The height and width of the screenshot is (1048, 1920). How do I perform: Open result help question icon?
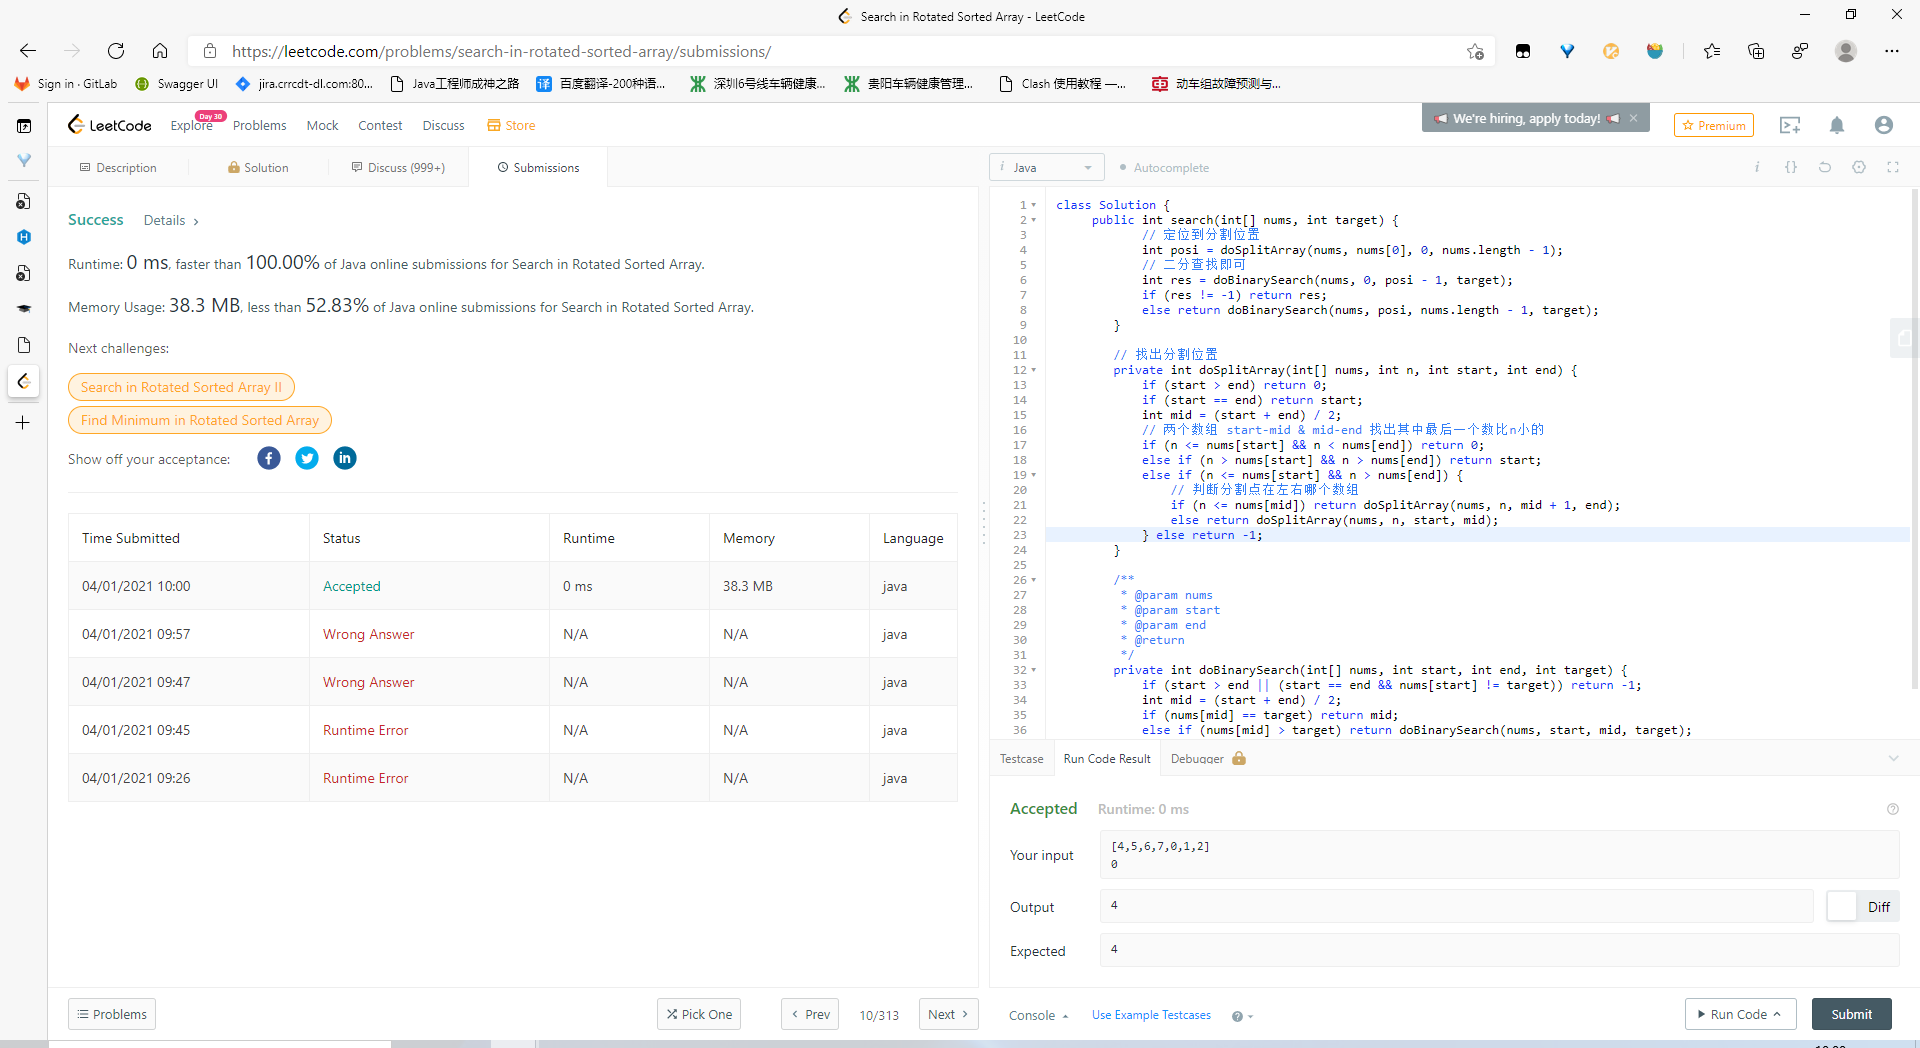[1893, 809]
